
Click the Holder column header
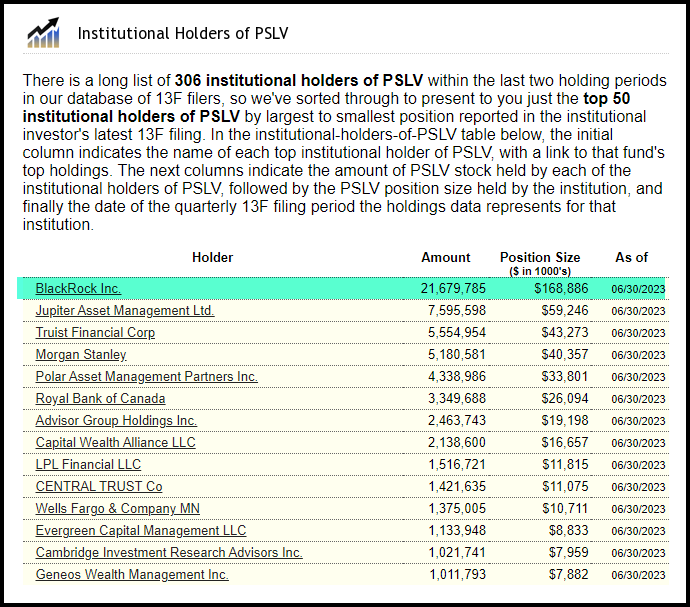(212, 257)
